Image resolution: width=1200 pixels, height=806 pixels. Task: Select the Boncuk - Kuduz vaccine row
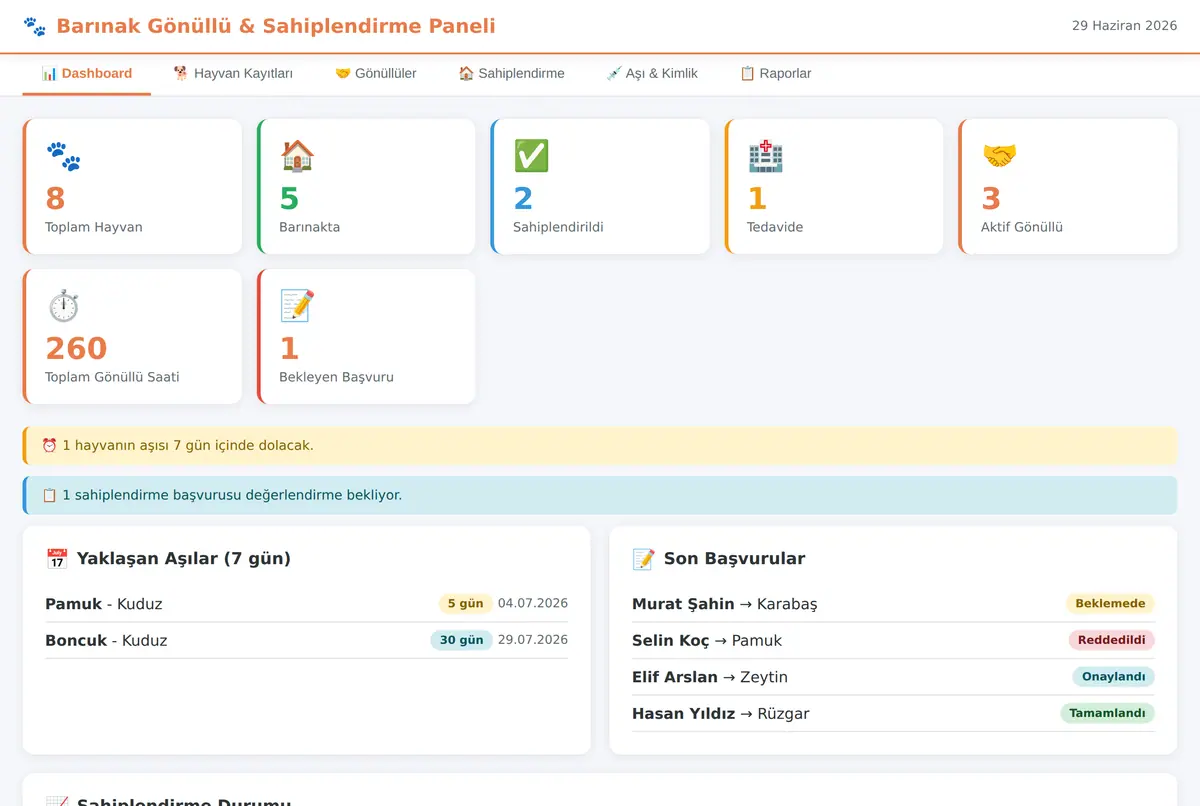(306, 641)
